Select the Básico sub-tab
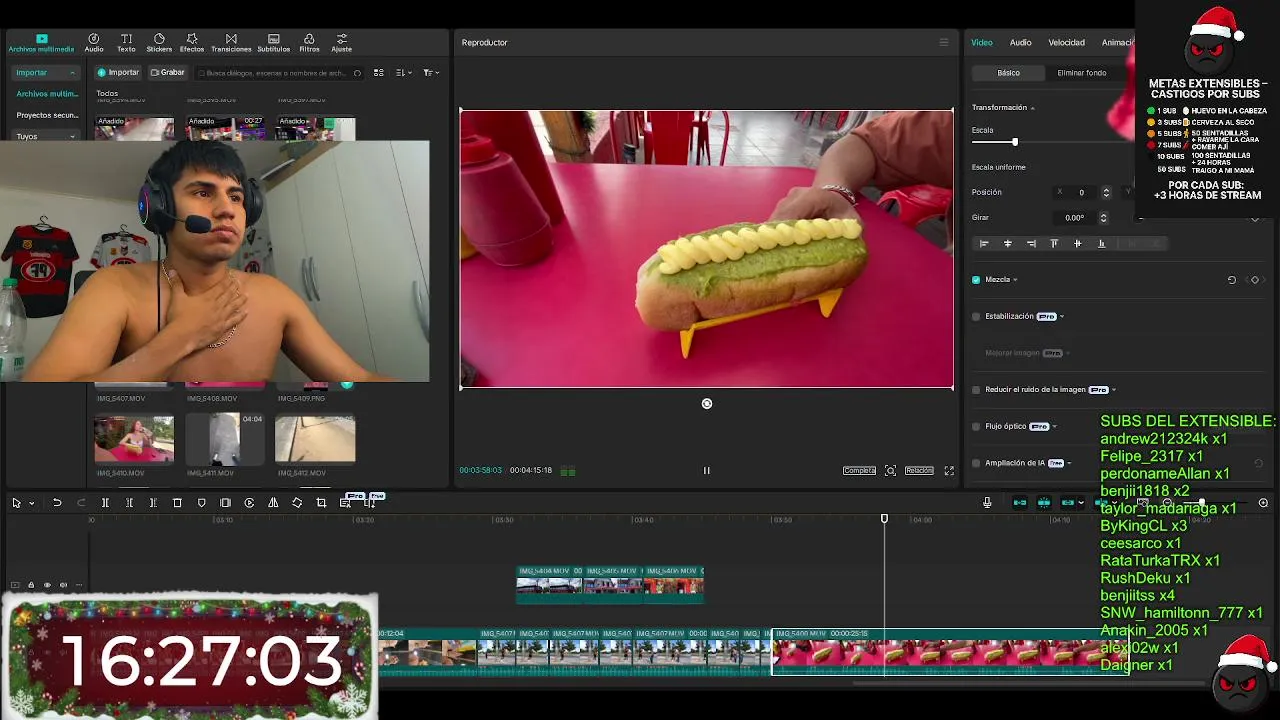This screenshot has width=1280, height=720. point(1008,73)
